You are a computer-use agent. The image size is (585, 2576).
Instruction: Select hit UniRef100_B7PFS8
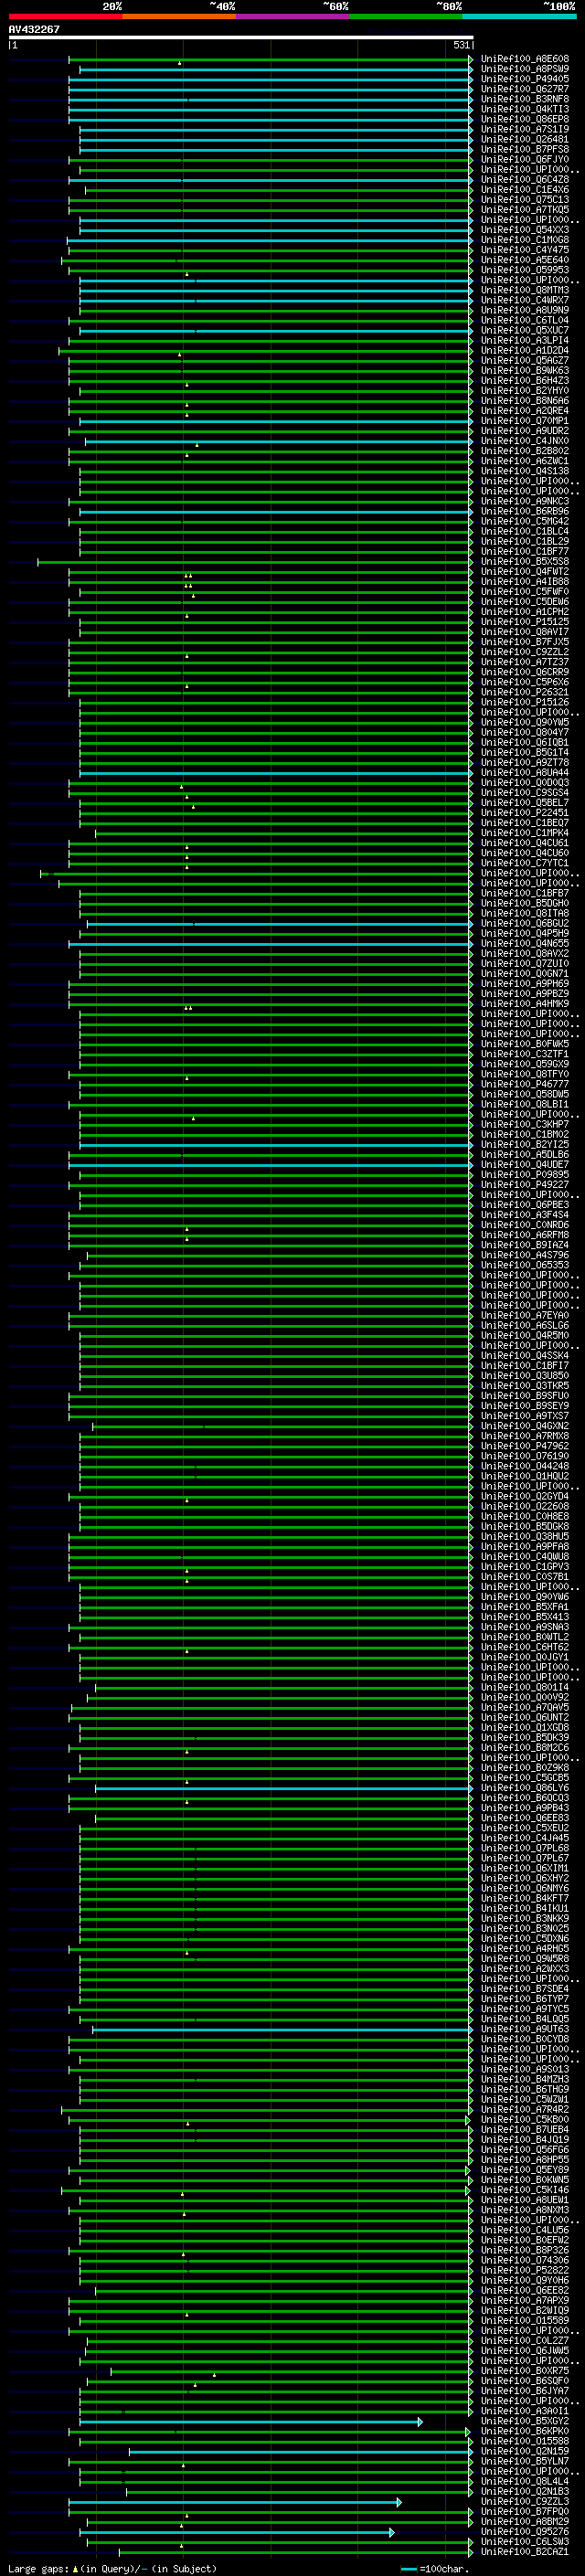(524, 149)
